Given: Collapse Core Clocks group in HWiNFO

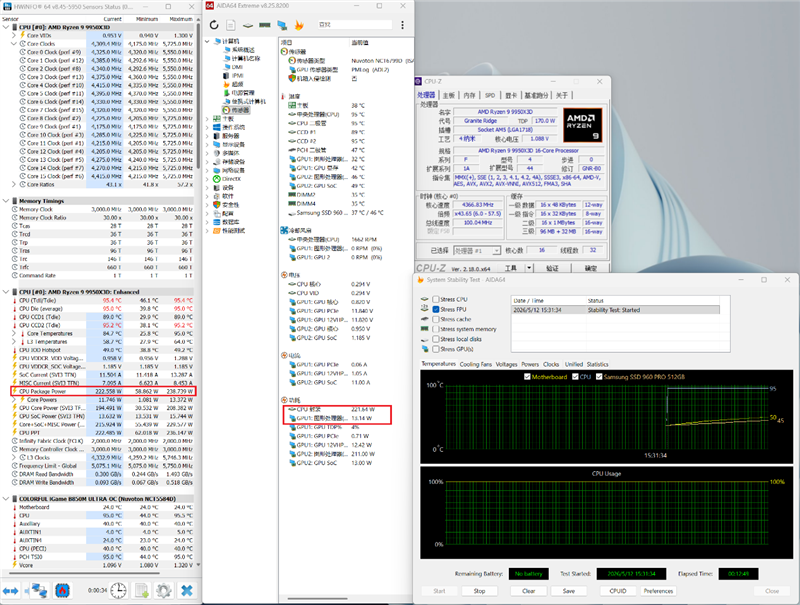Looking at the screenshot, I should pos(14,44).
